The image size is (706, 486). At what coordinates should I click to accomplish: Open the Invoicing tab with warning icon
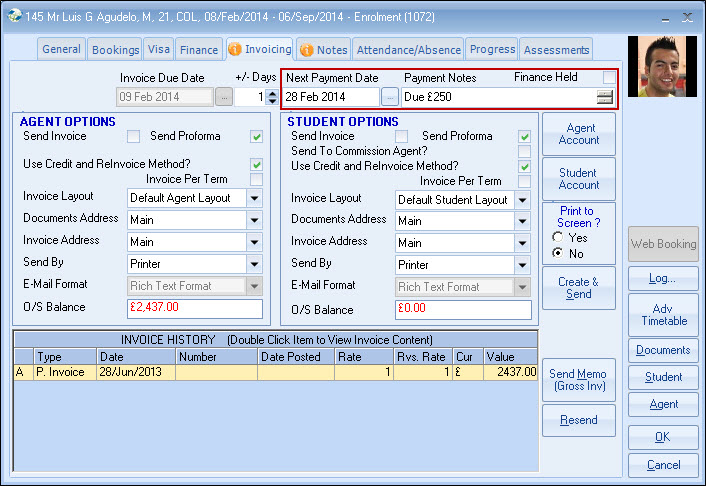tap(260, 48)
